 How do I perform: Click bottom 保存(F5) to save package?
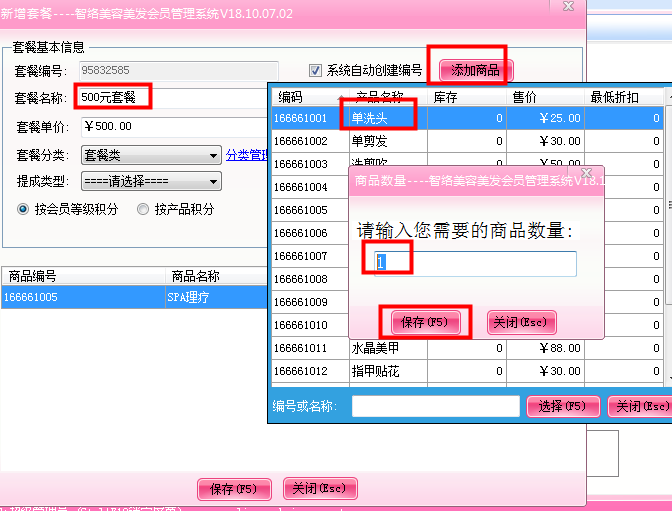tap(234, 489)
